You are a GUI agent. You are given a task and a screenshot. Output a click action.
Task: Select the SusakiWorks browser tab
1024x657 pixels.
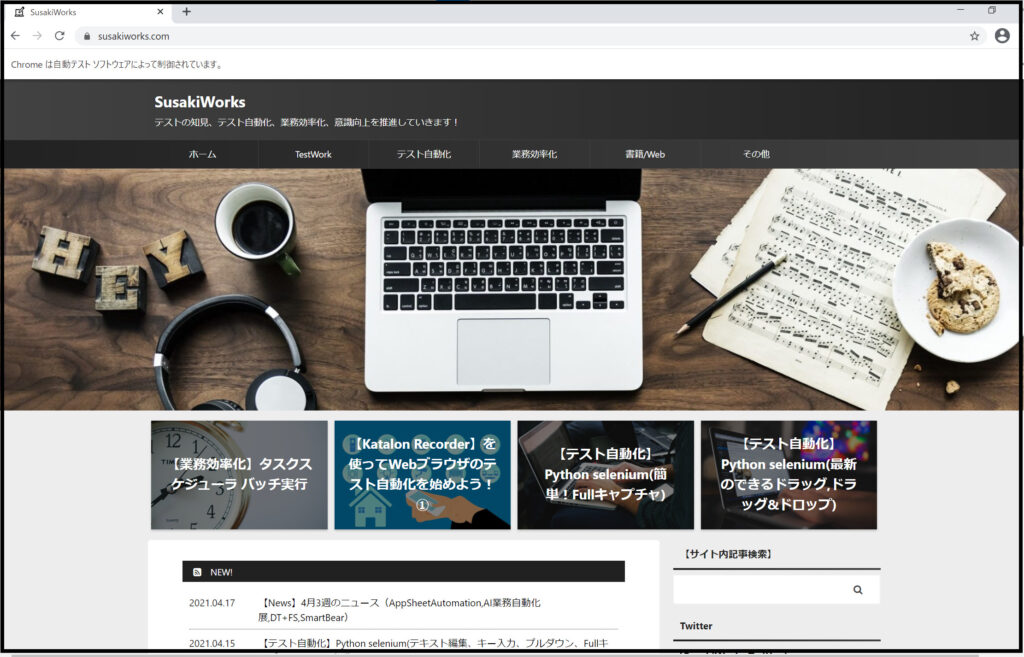click(88, 12)
